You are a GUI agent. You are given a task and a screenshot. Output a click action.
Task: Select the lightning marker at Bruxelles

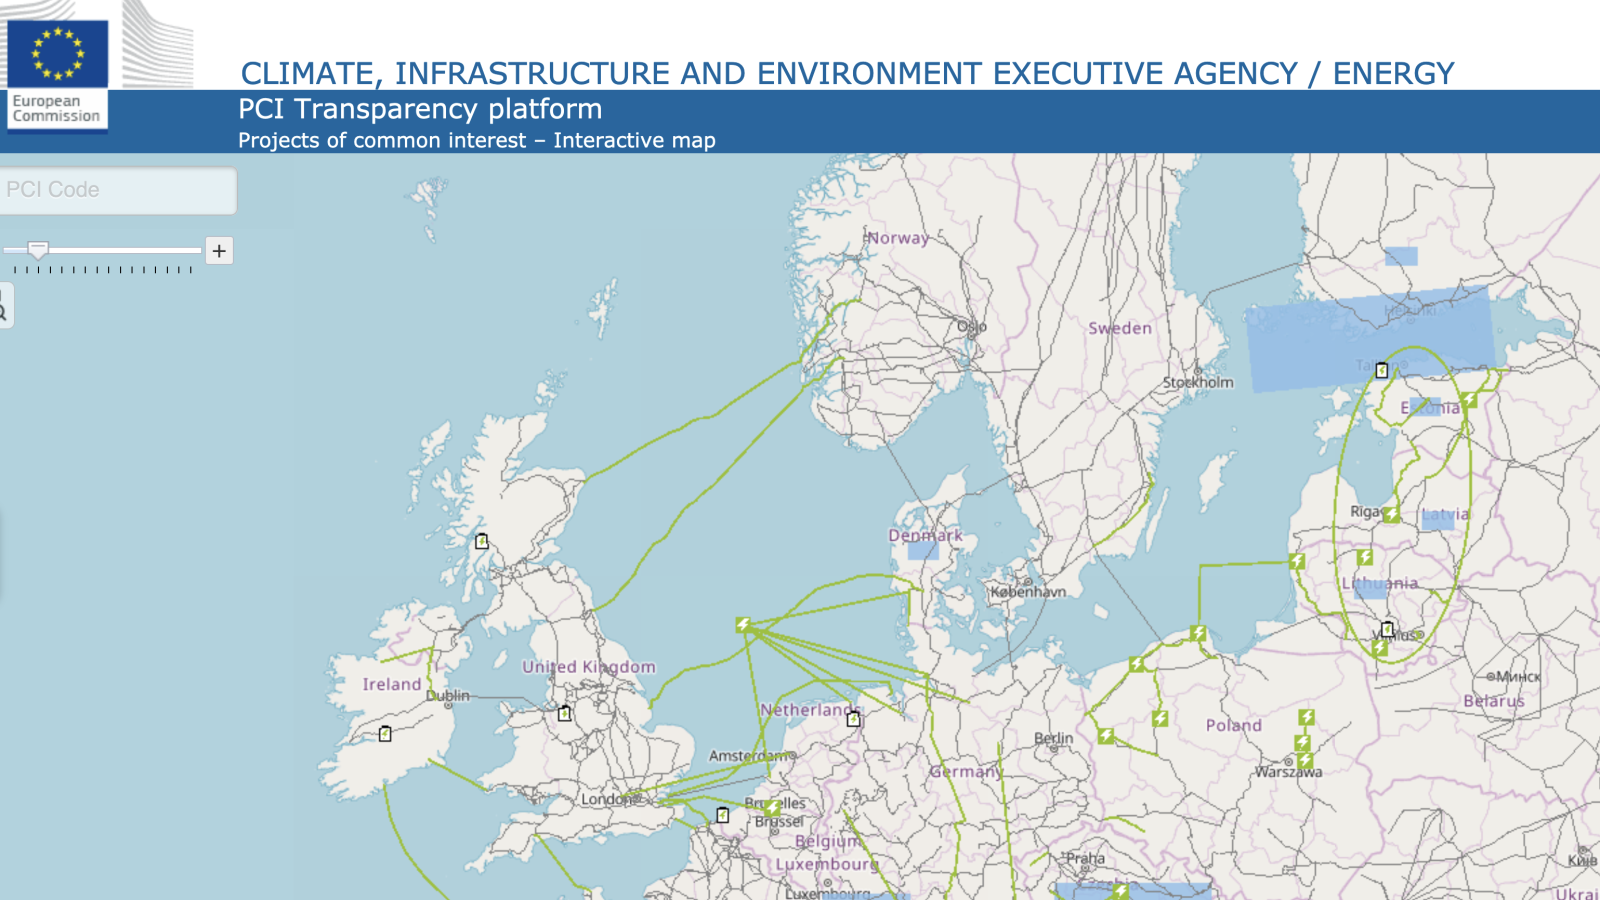772,807
